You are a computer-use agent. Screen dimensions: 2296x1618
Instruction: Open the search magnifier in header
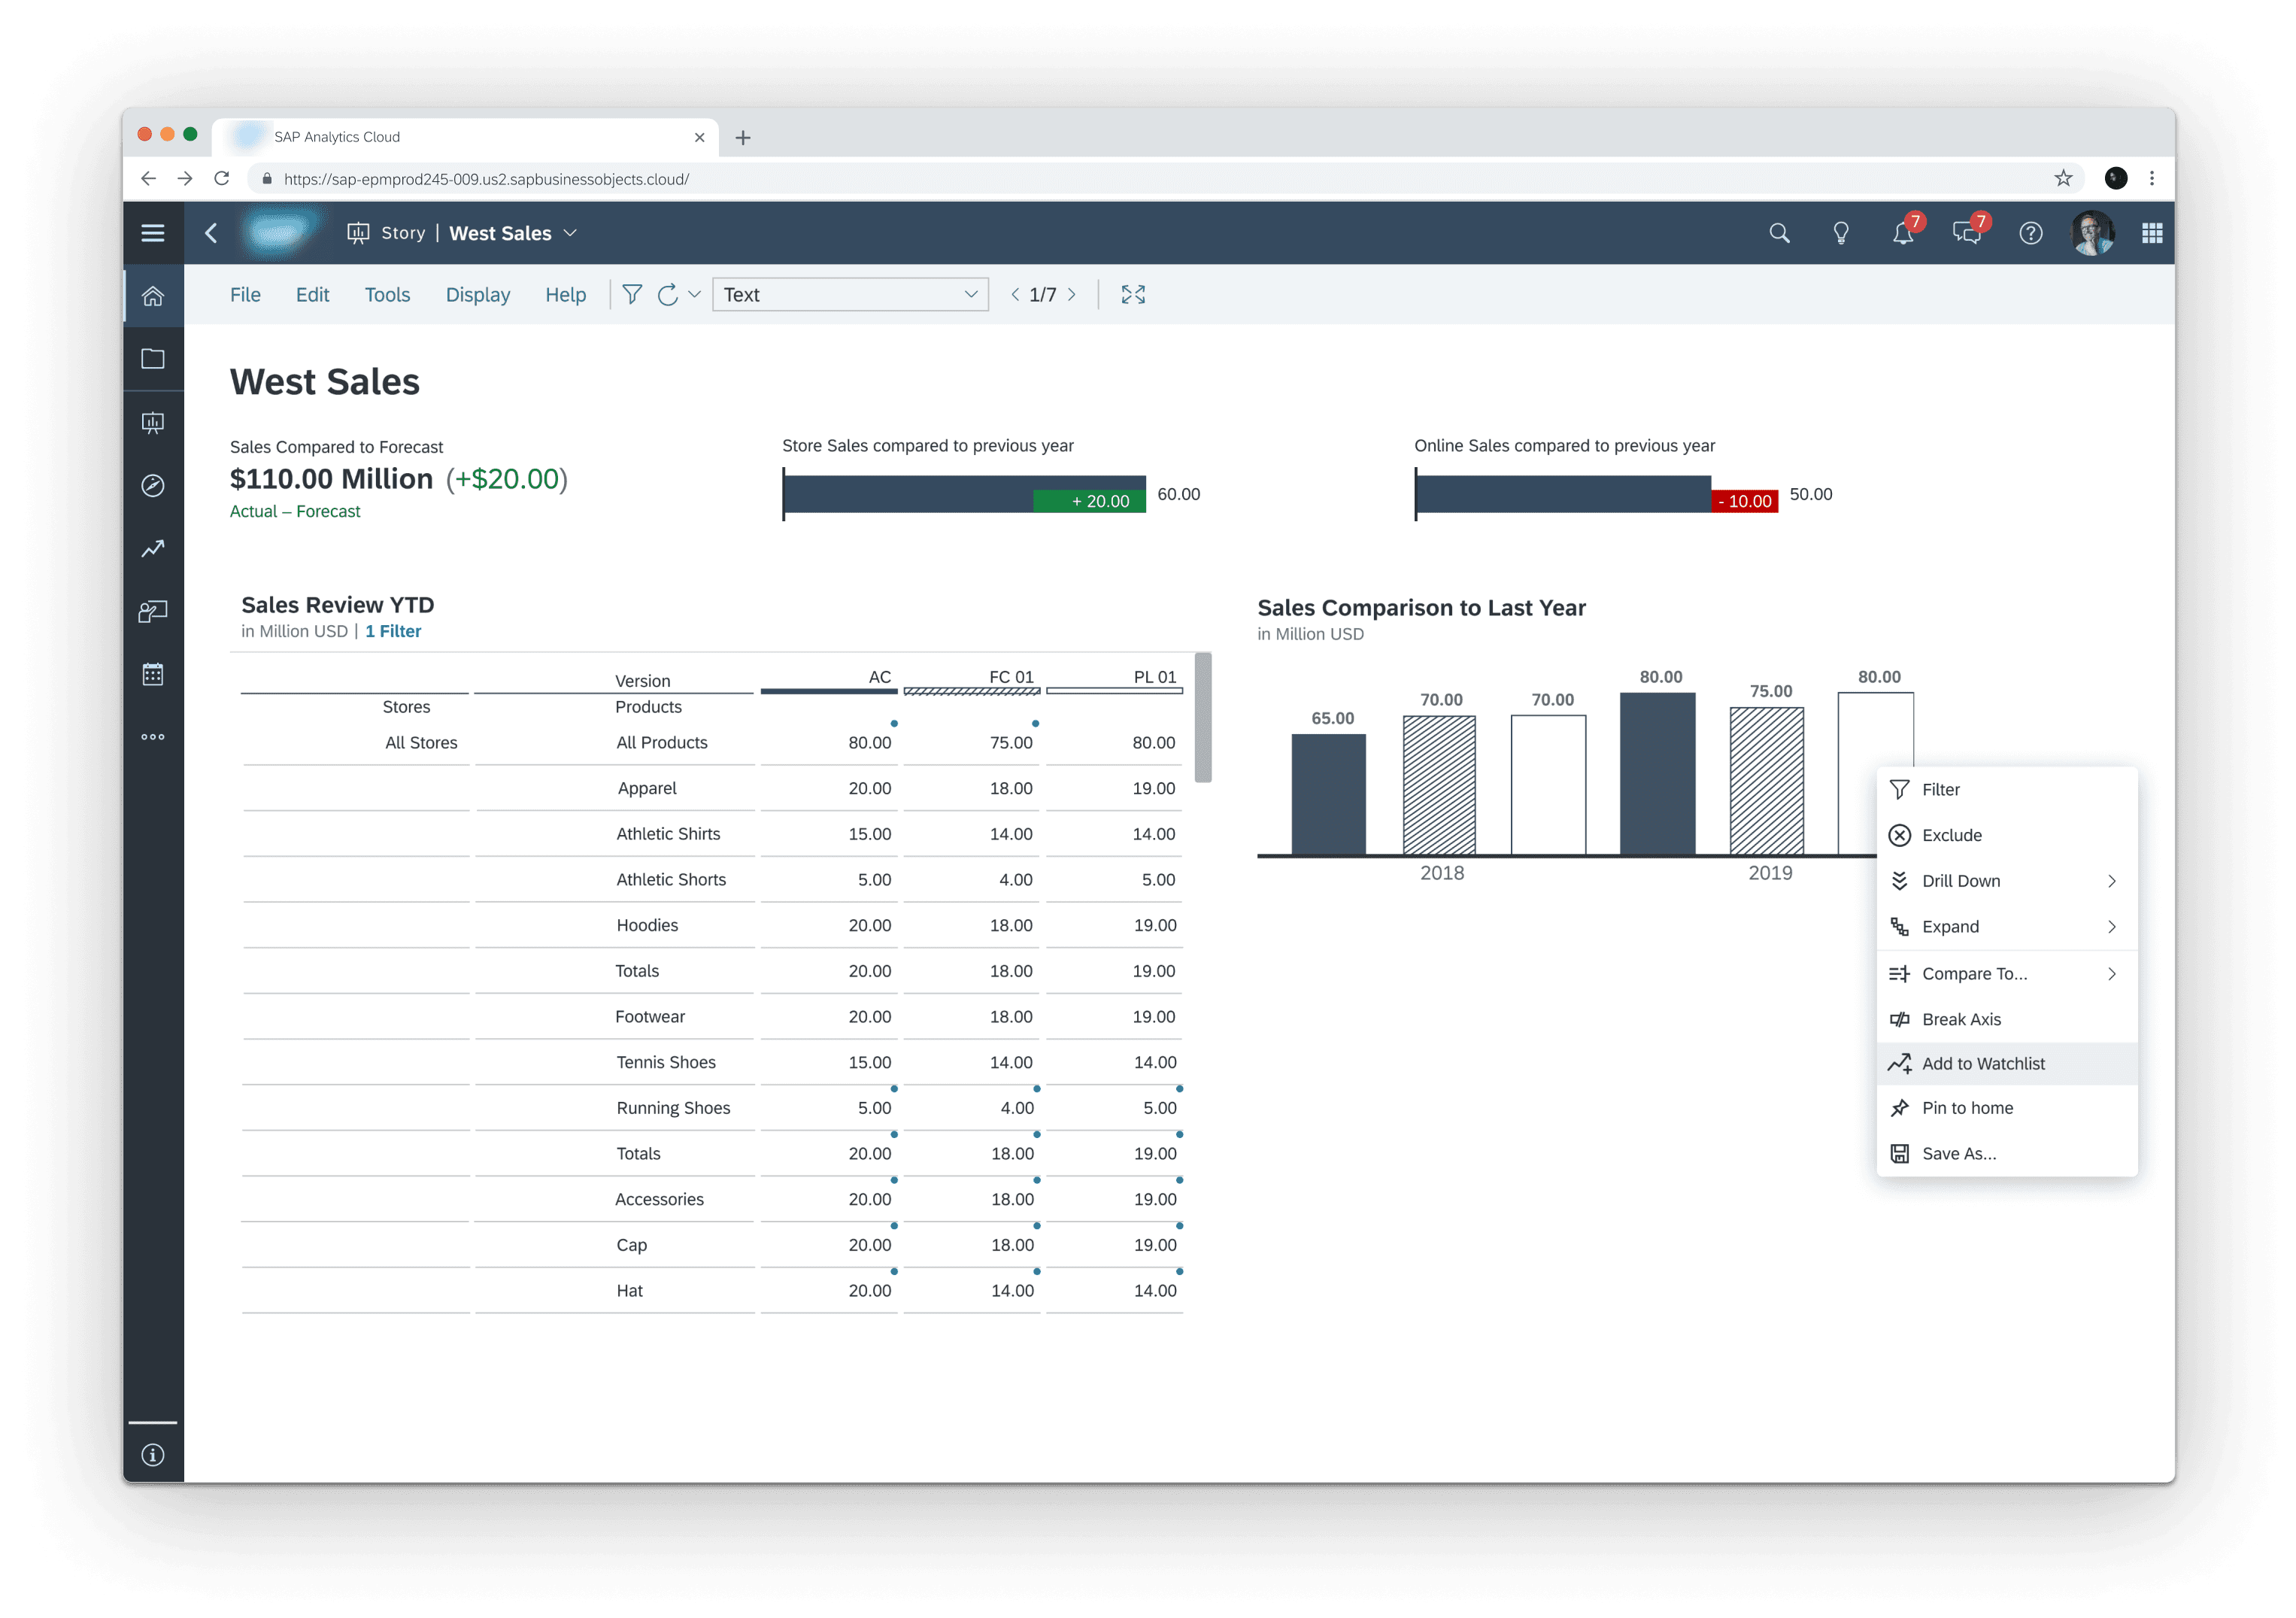tap(1779, 233)
